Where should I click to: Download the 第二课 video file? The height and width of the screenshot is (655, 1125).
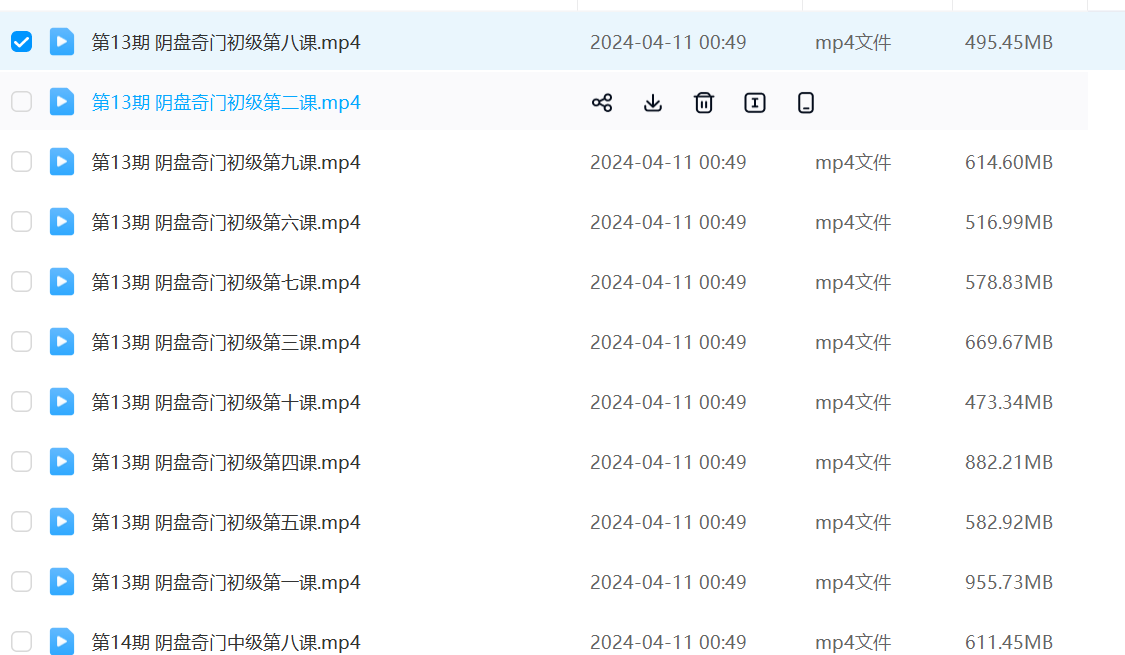[653, 103]
